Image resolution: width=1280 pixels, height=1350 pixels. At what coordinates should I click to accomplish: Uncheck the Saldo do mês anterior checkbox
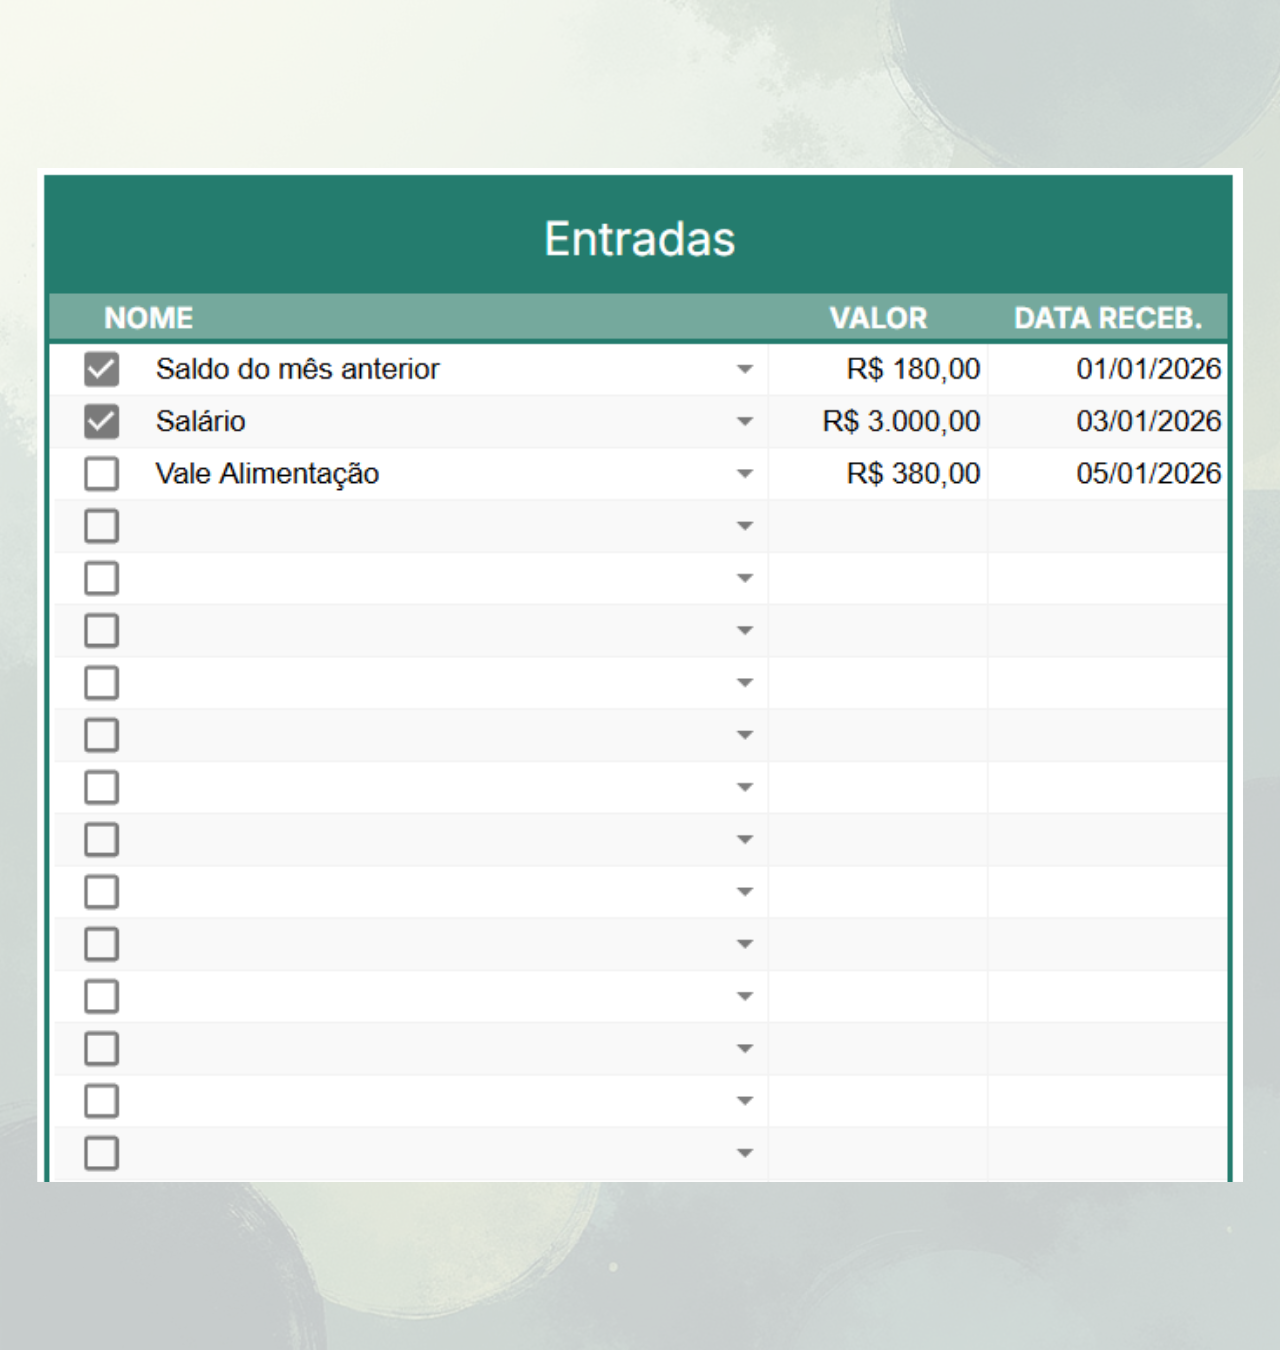101,369
